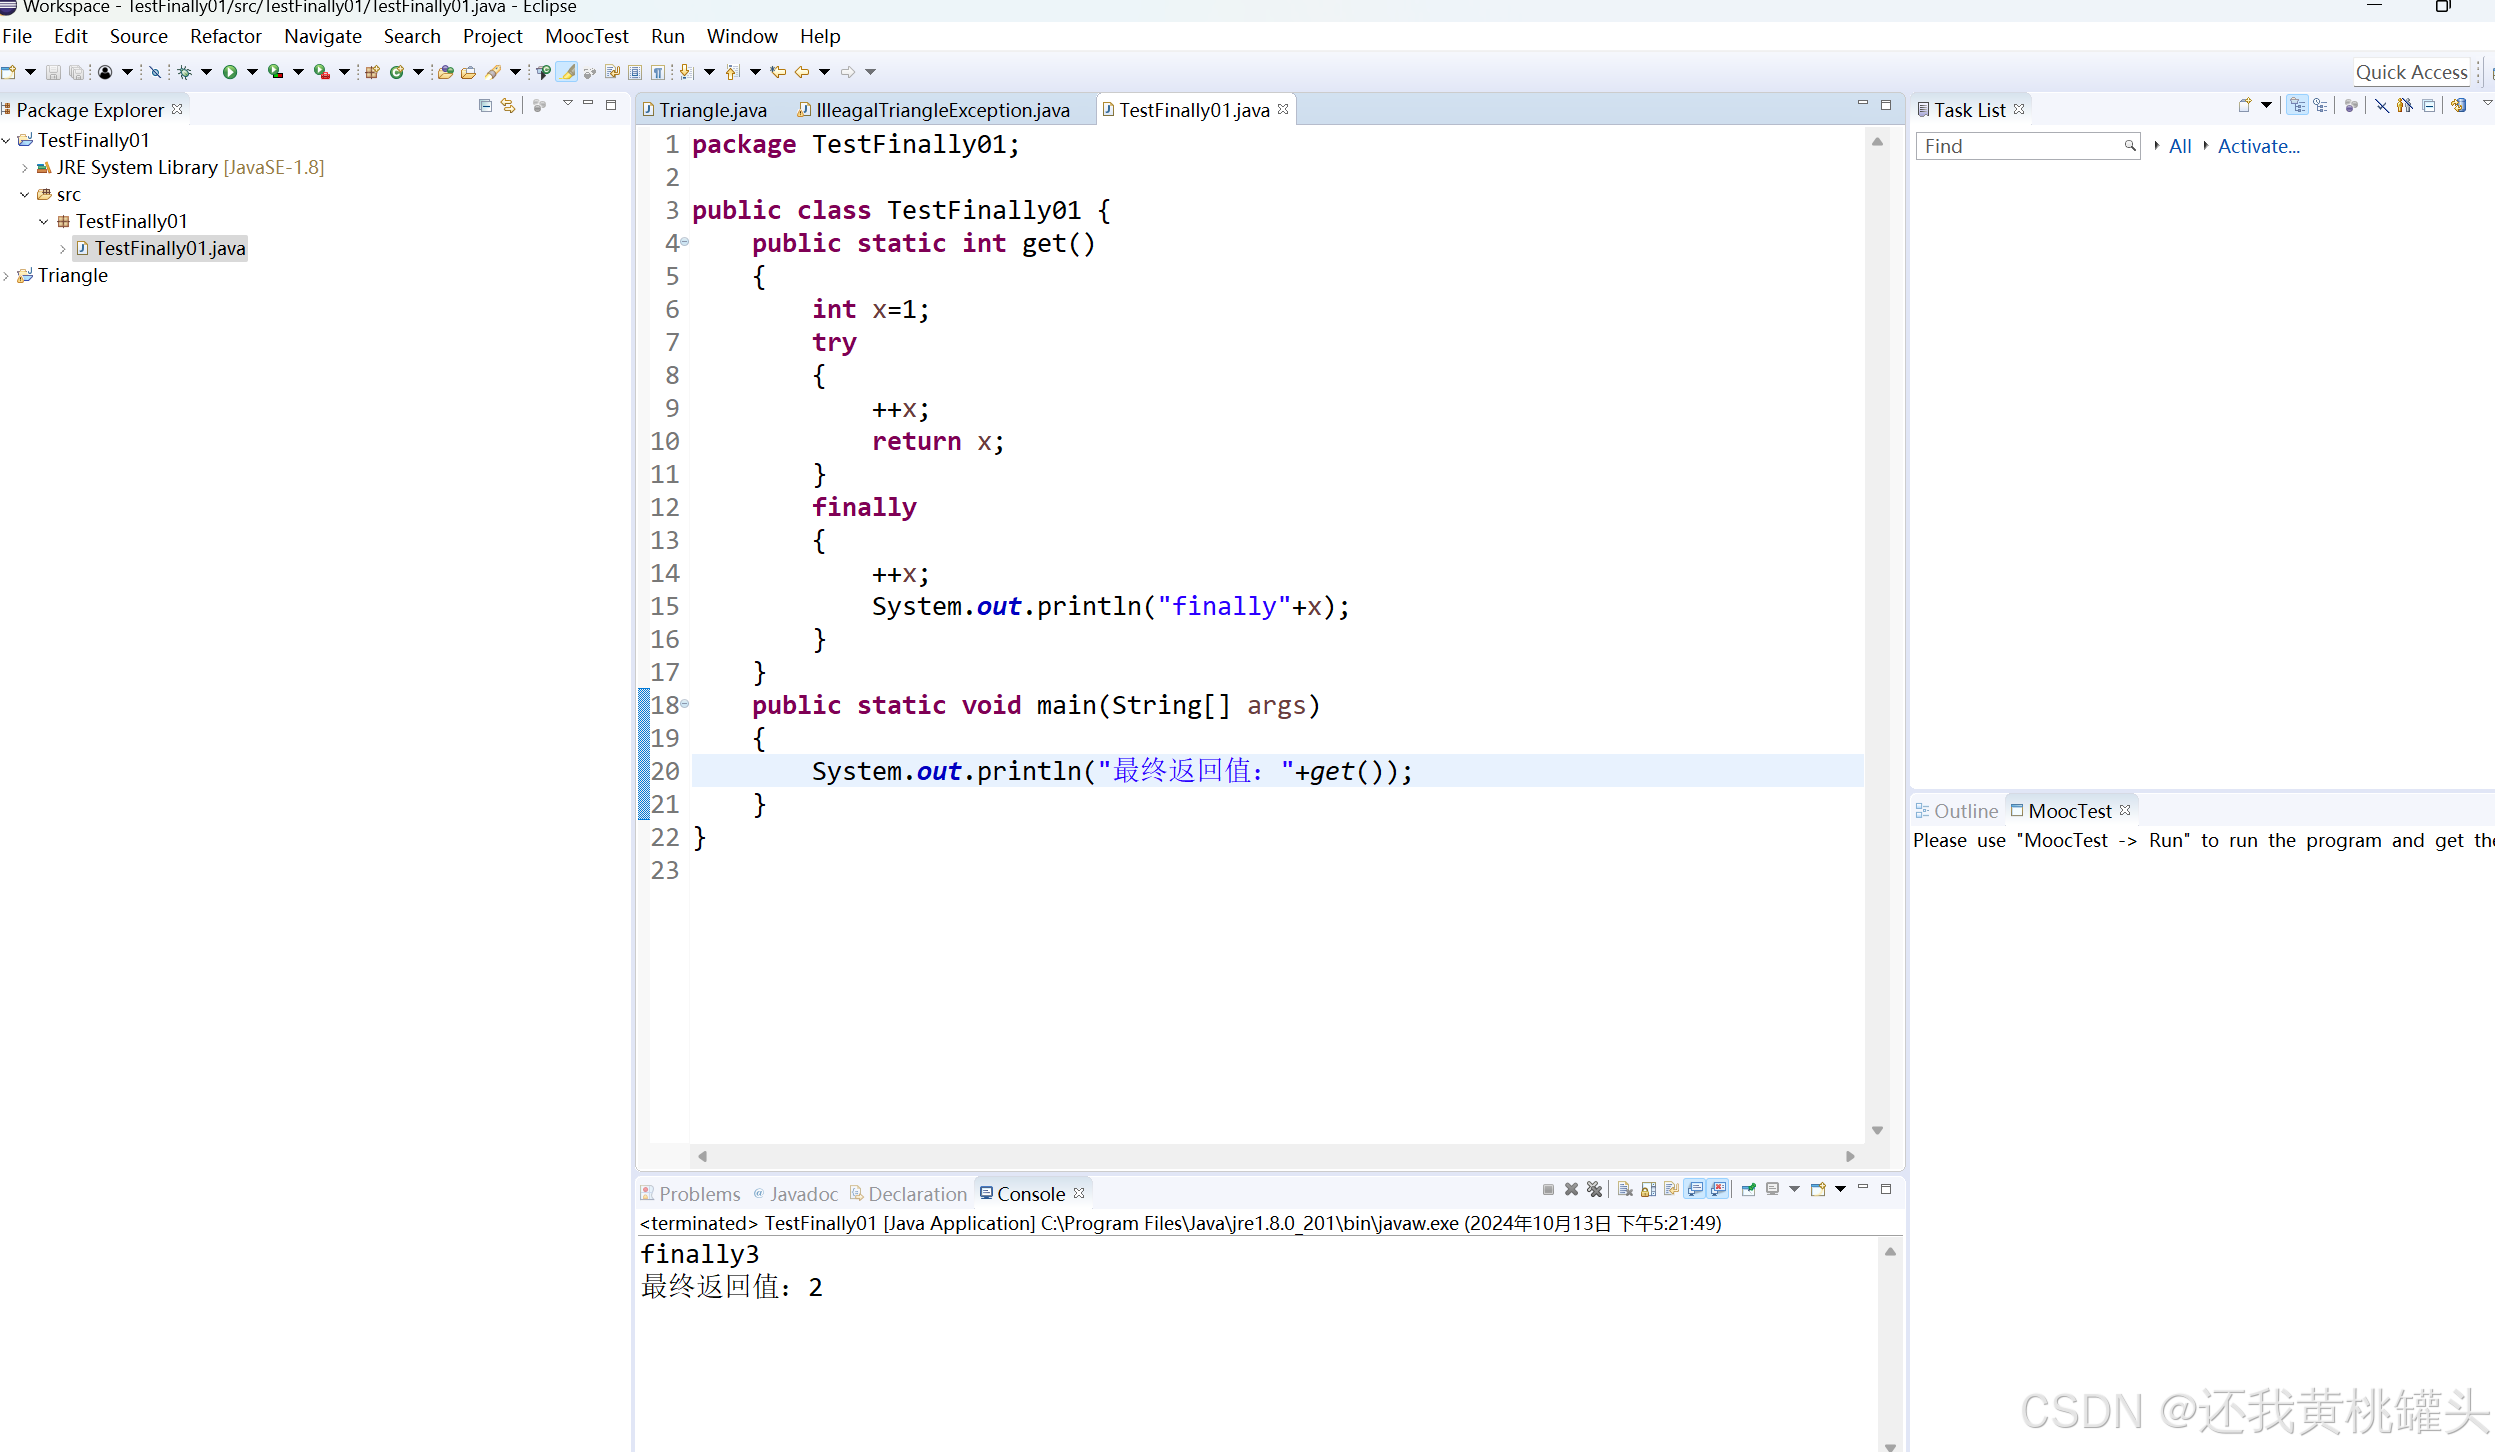
Task: Click the Clear Console icon
Action: coord(1625,1190)
